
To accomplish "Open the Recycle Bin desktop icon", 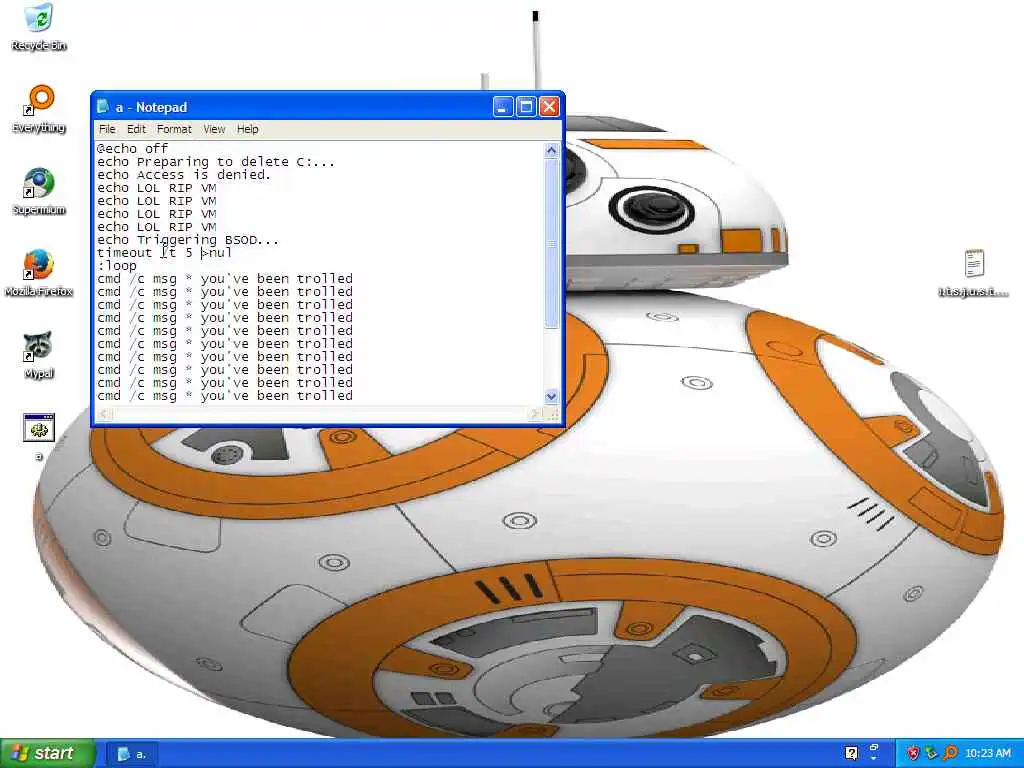I will click(39, 27).
